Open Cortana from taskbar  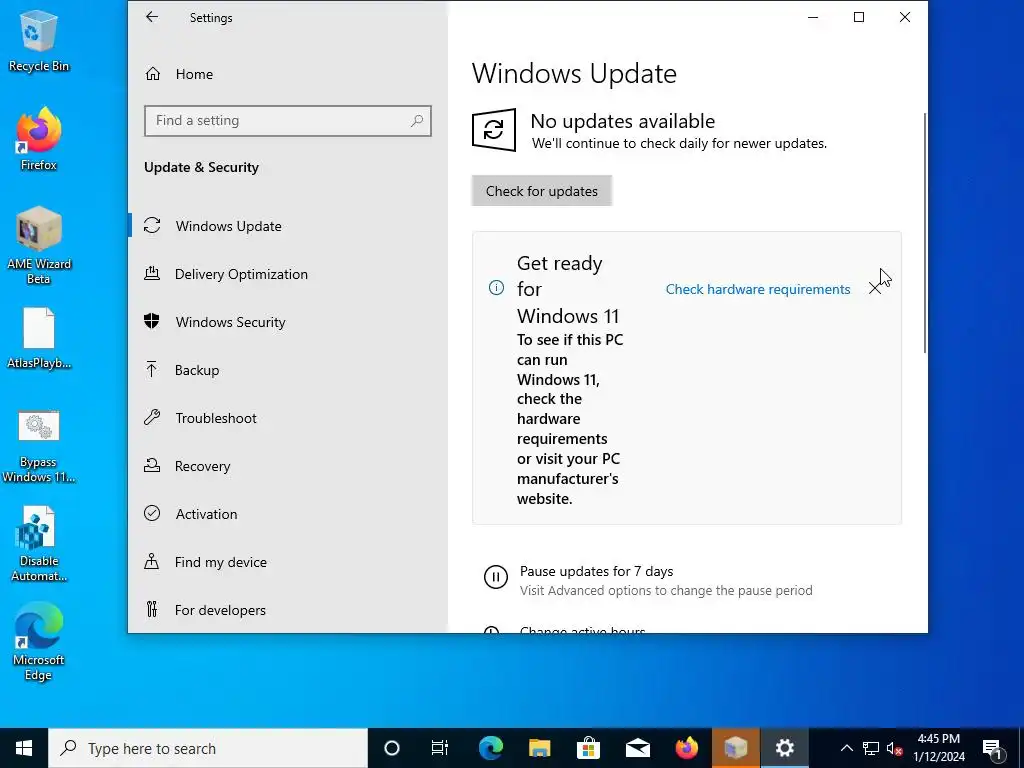click(392, 748)
